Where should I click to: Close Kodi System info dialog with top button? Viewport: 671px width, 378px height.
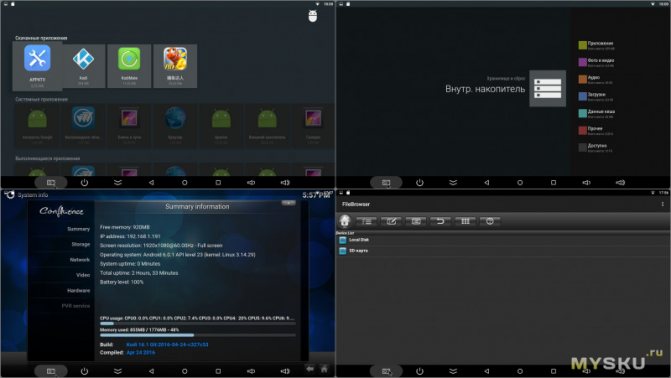(x=288, y=203)
